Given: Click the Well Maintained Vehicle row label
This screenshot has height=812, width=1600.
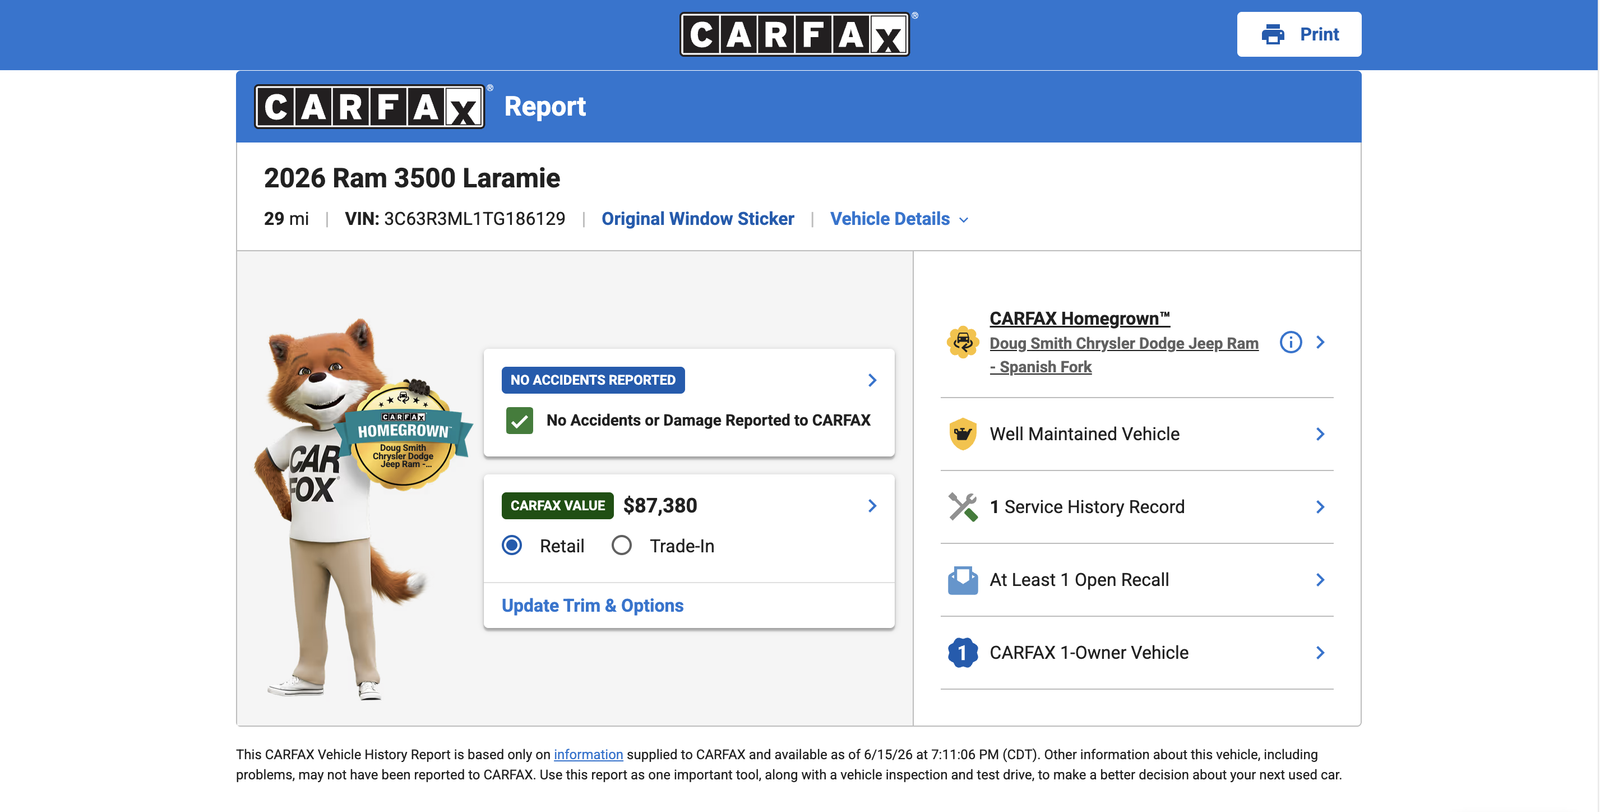Looking at the screenshot, I should [x=1085, y=434].
